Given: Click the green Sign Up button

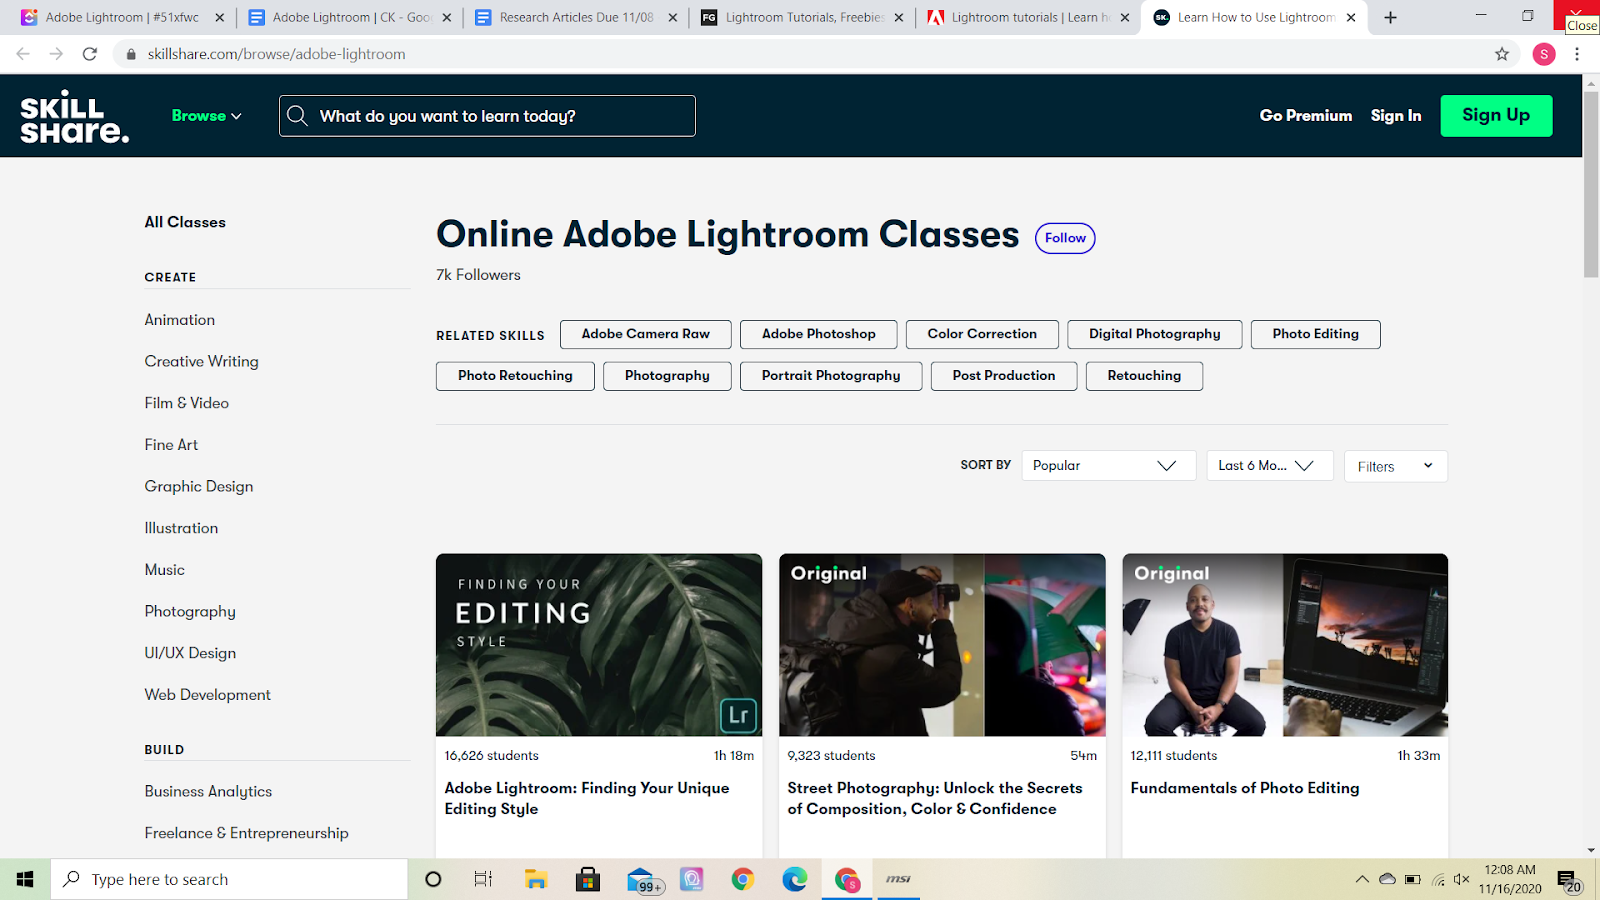Looking at the screenshot, I should (x=1496, y=116).
